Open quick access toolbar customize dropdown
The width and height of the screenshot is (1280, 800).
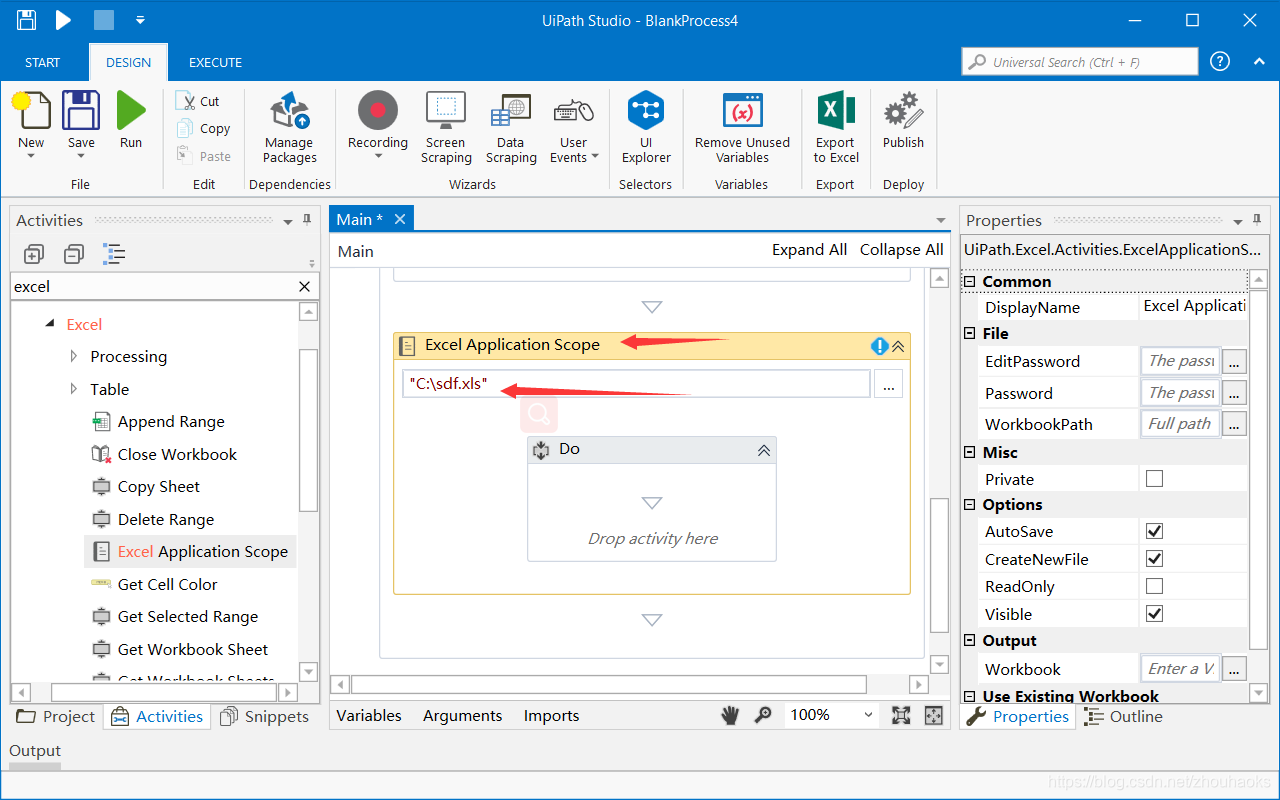pyautogui.click(x=140, y=20)
